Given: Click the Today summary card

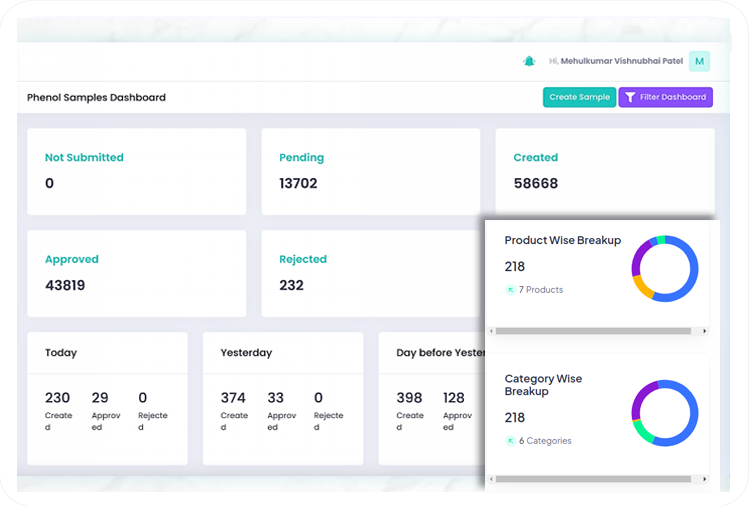Looking at the screenshot, I should tap(107, 398).
